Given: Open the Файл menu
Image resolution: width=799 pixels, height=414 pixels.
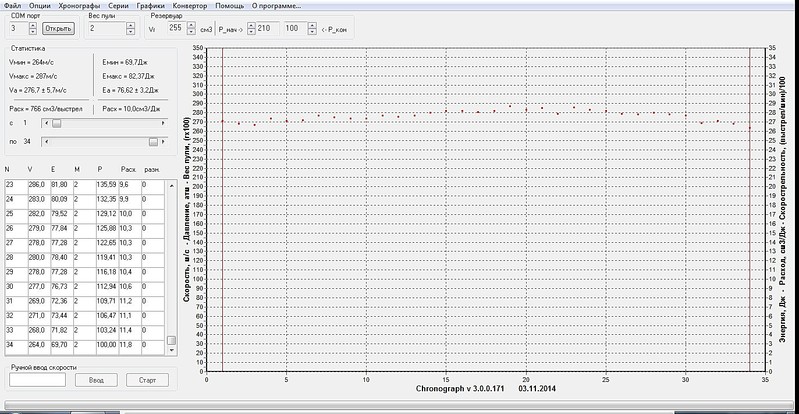Looking at the screenshot, I should coord(12,7).
